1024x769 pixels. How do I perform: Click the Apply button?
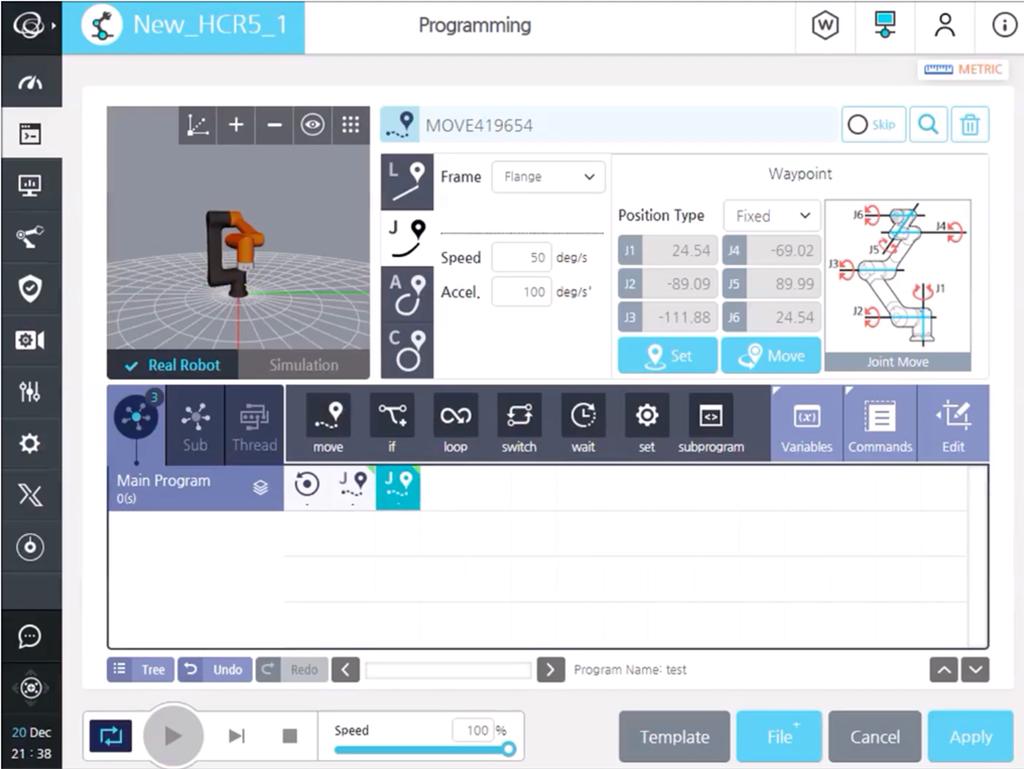pos(970,737)
